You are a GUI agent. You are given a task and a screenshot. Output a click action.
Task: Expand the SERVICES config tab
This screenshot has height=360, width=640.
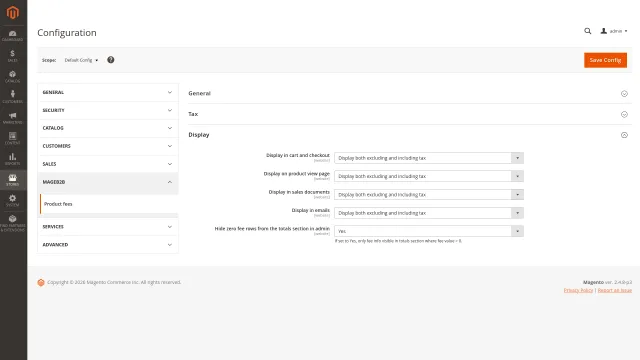click(108, 227)
